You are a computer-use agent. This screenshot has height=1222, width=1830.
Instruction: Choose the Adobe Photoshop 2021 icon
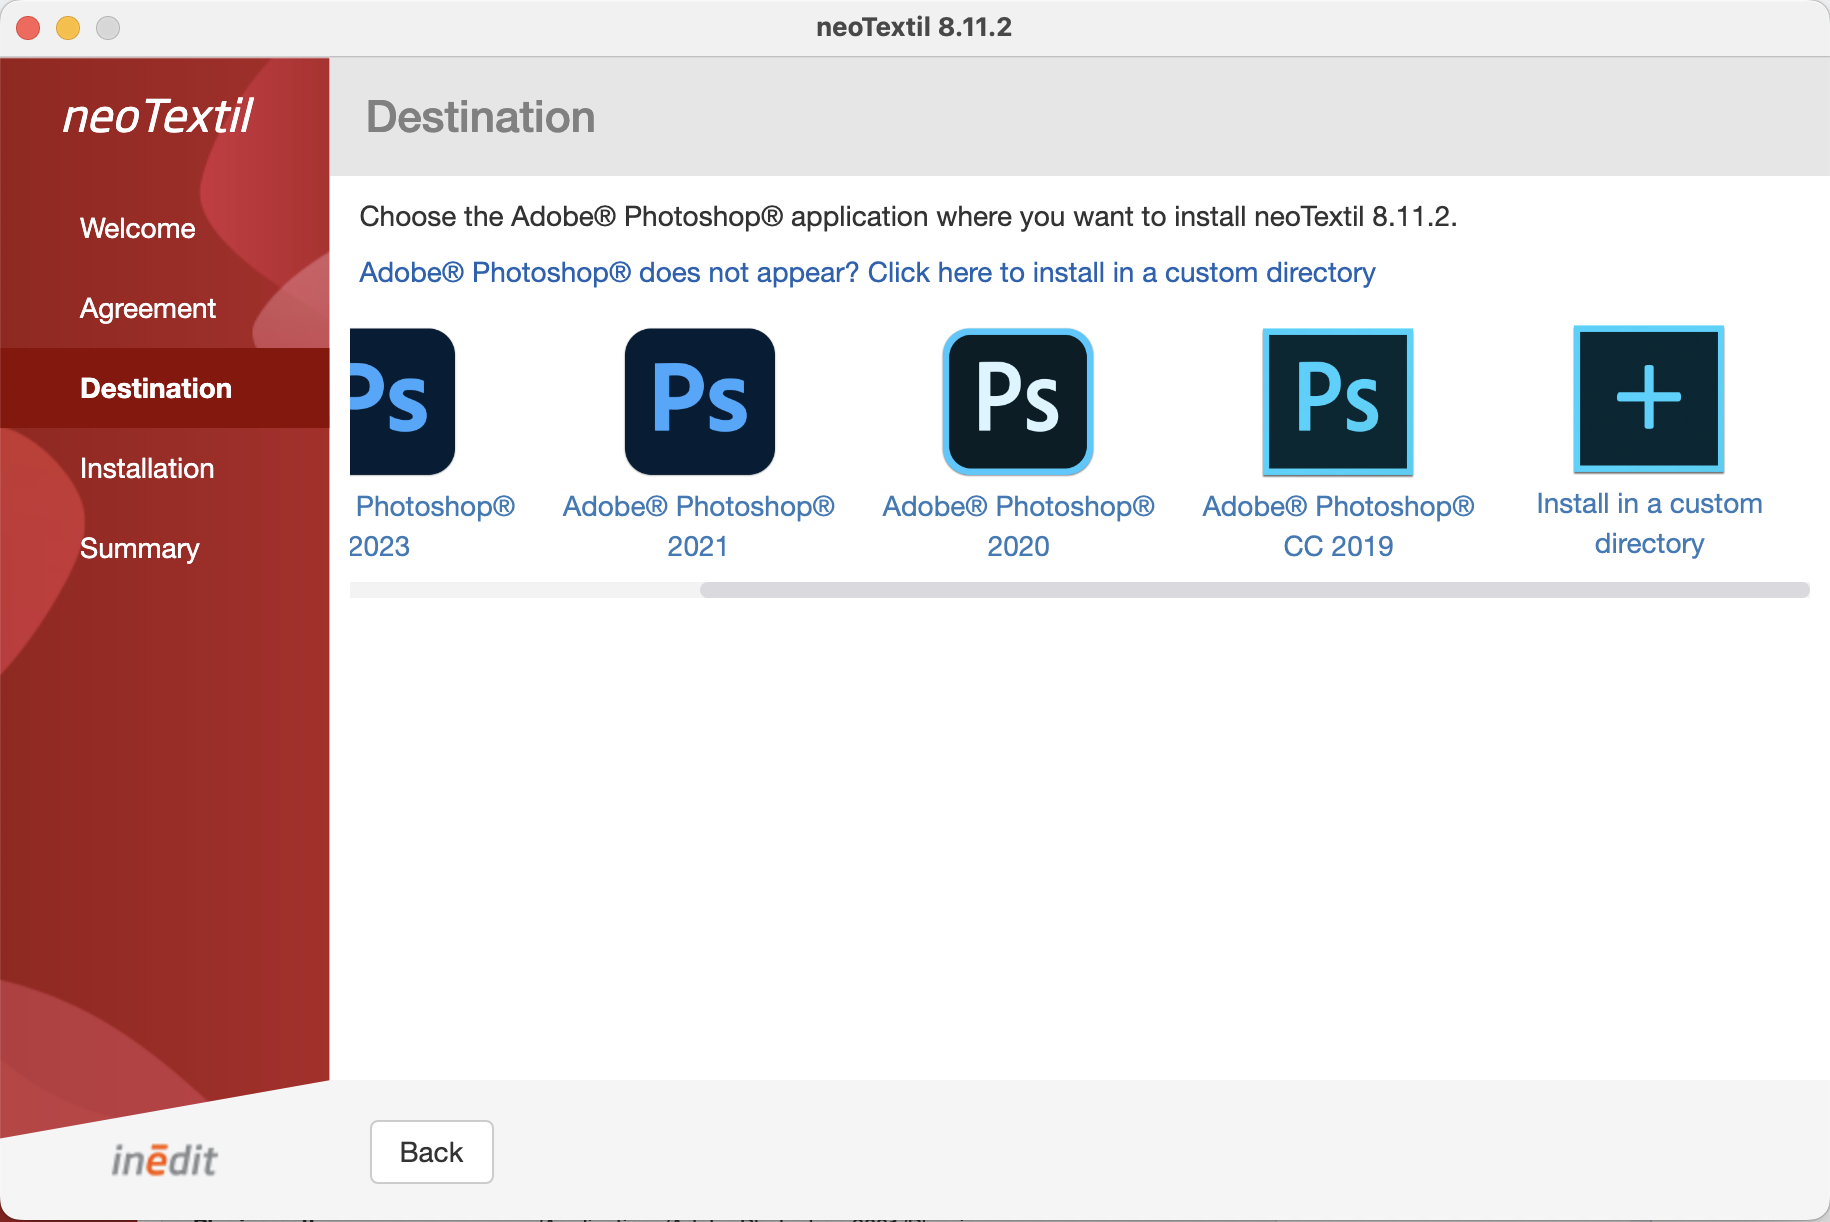700,401
